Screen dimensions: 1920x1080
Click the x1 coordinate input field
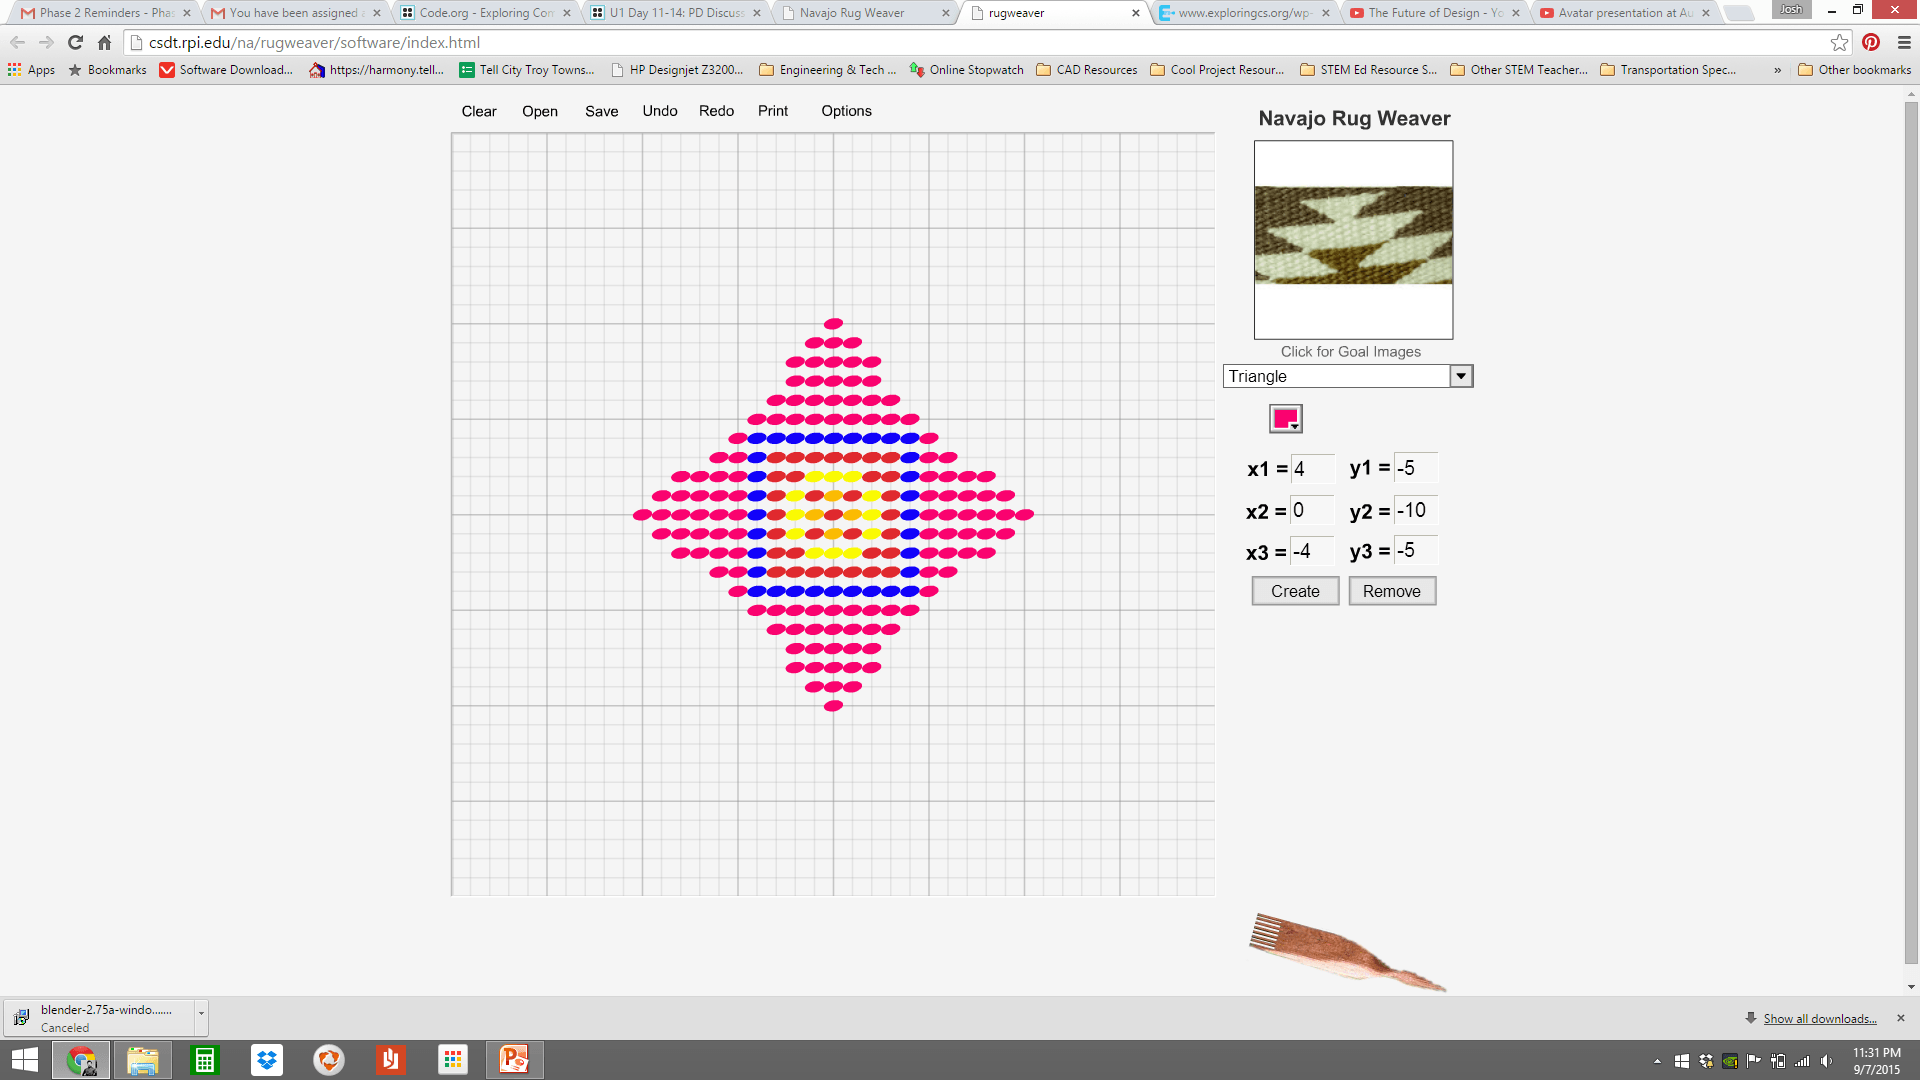tap(1312, 468)
